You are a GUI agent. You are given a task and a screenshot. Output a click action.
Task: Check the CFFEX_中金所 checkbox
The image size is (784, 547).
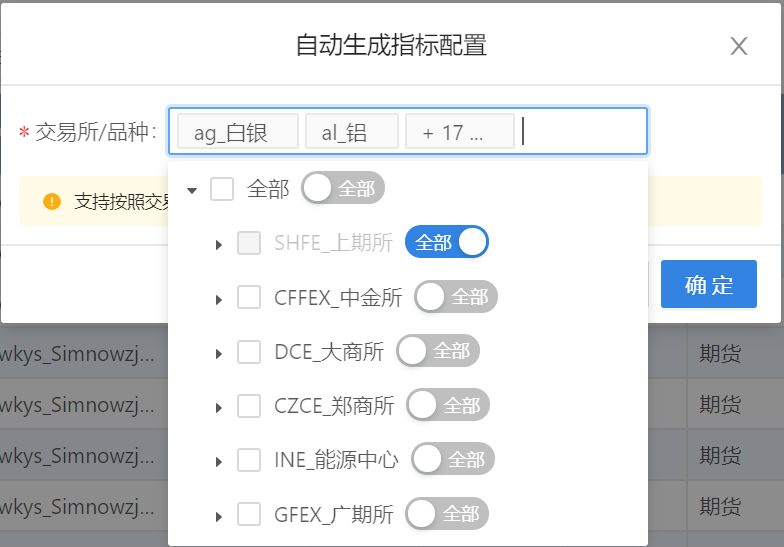pyautogui.click(x=248, y=297)
